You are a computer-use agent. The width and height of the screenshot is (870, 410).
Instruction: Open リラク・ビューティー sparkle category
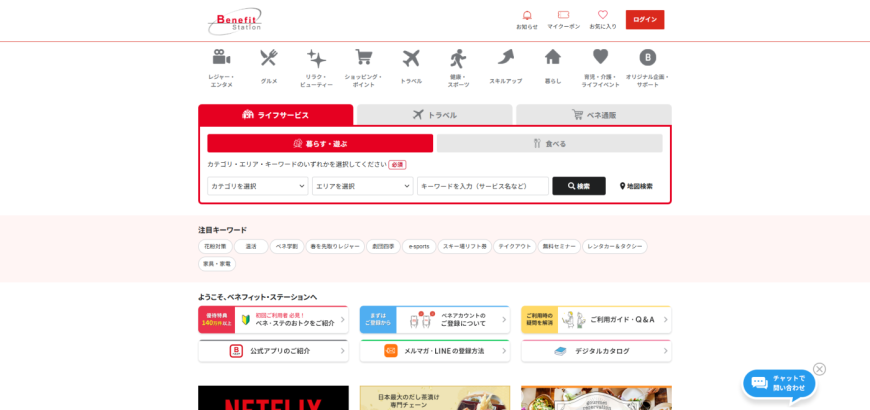(316, 68)
